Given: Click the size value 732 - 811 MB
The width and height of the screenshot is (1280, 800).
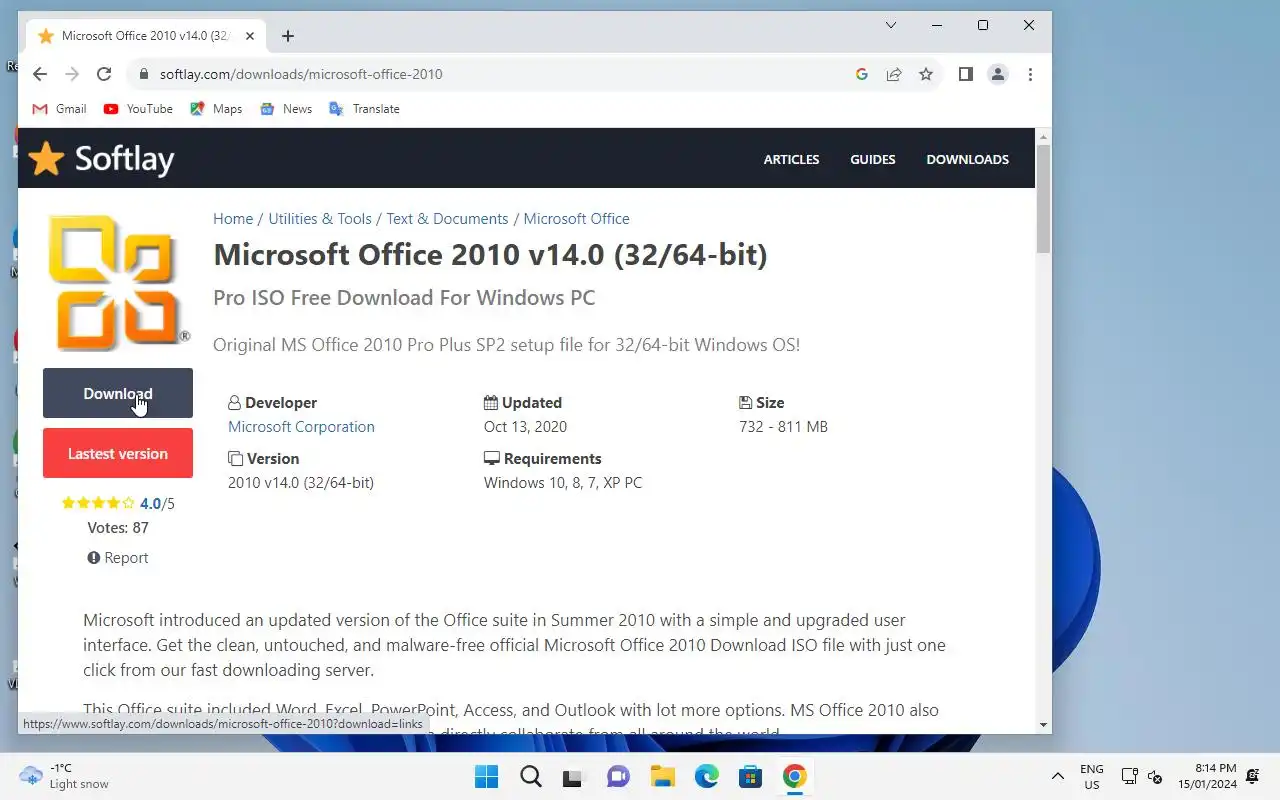Looking at the screenshot, I should coord(783,427).
